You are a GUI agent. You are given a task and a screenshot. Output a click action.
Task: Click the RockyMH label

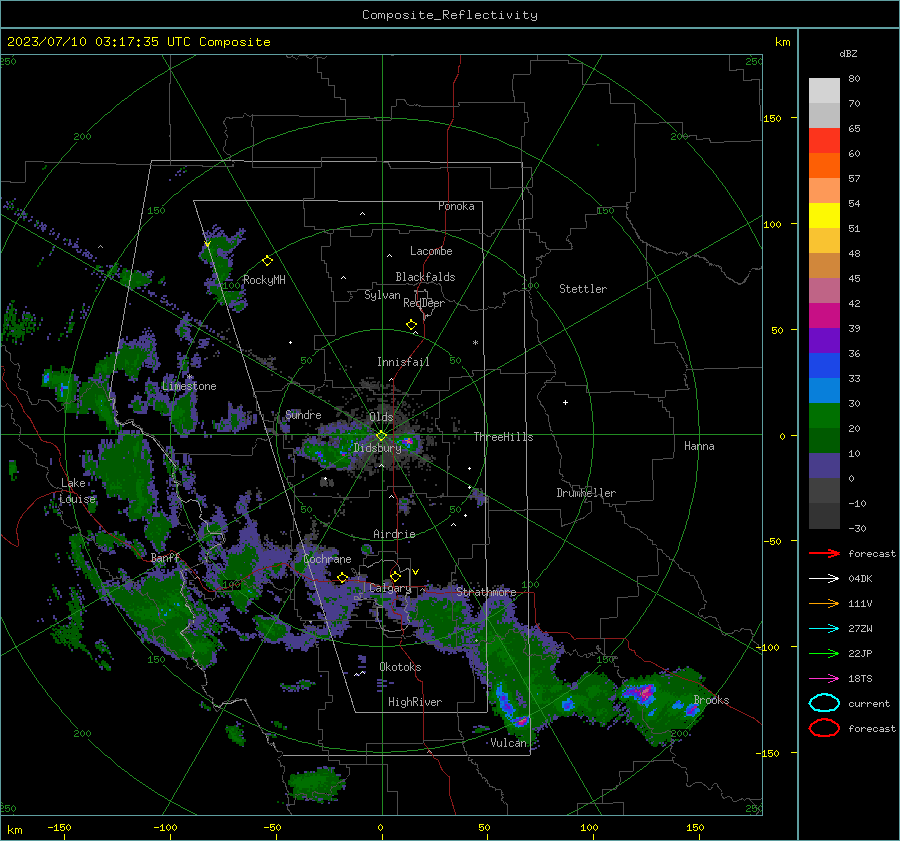264,280
